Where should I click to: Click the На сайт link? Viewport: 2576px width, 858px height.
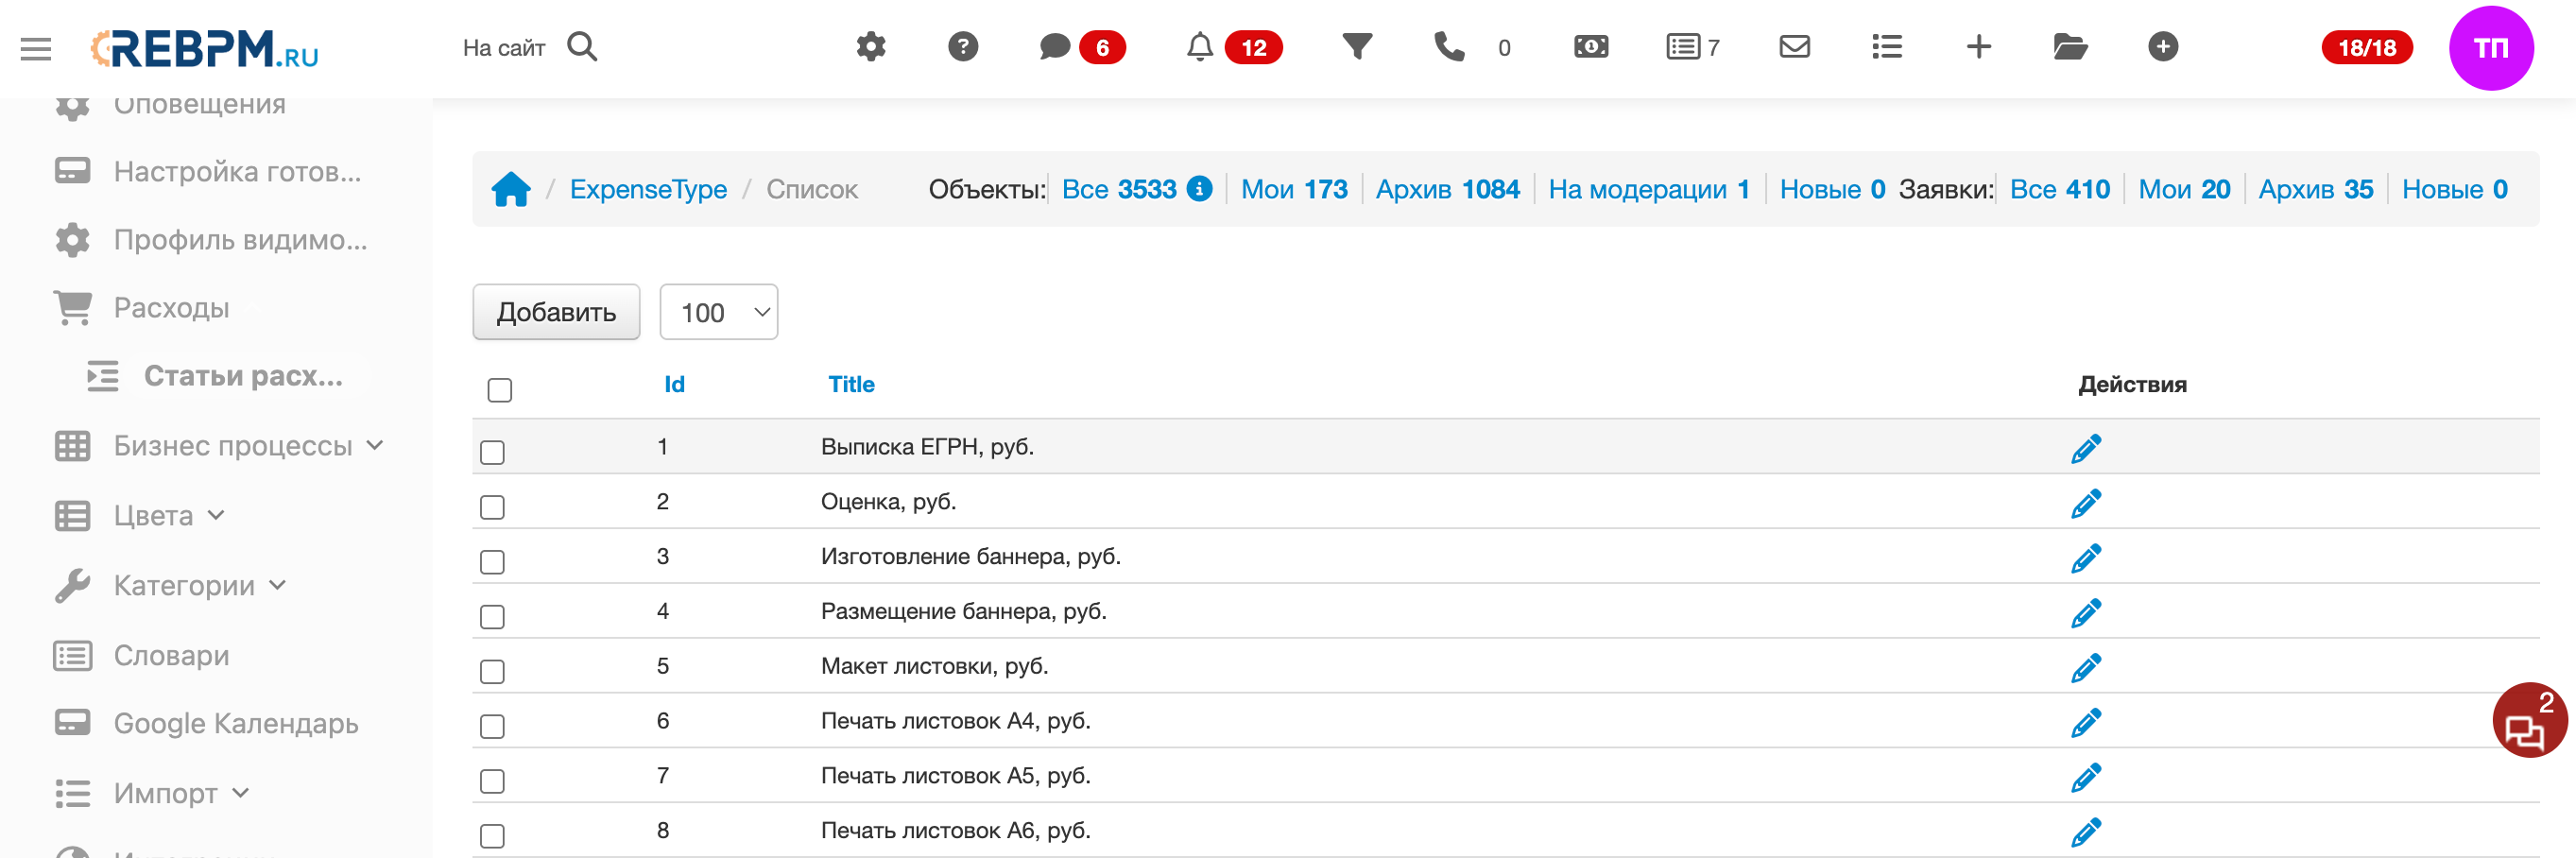504,48
